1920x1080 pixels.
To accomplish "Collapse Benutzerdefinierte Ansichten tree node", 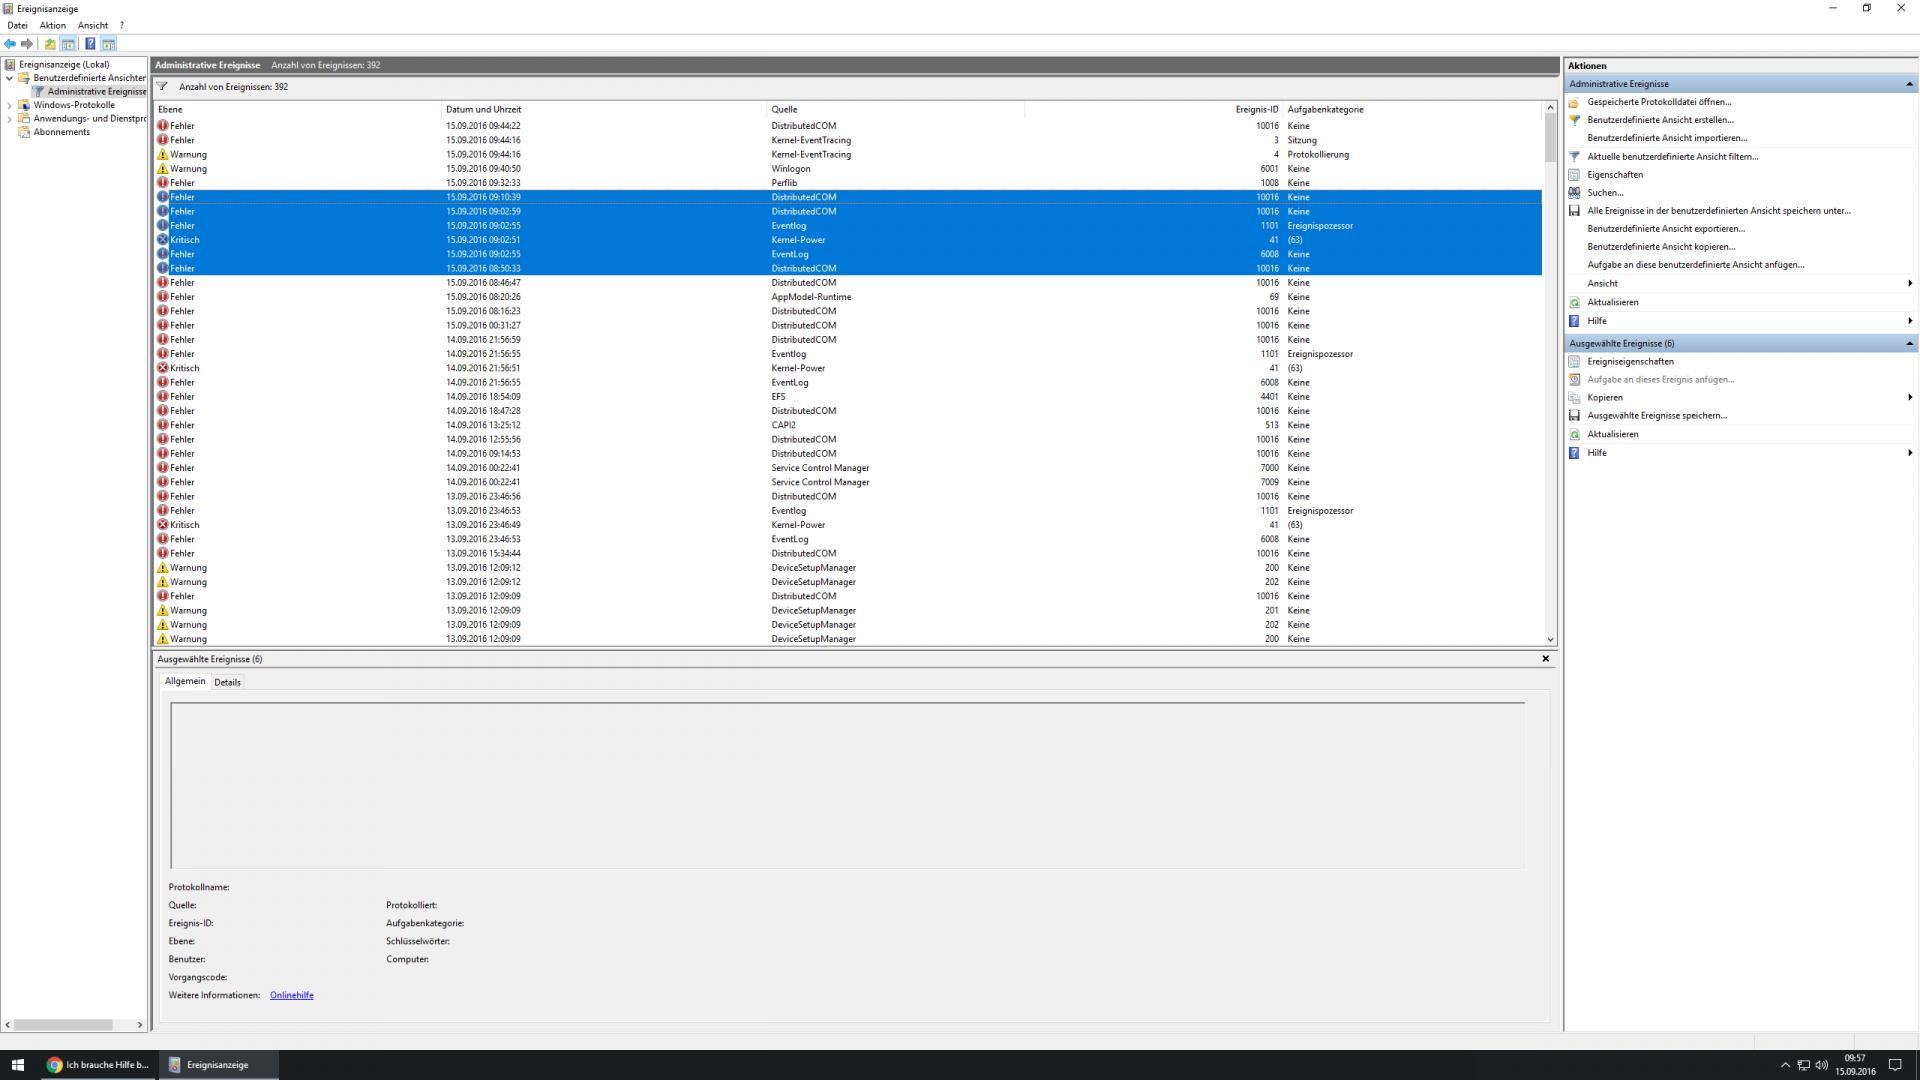I will (10, 78).
